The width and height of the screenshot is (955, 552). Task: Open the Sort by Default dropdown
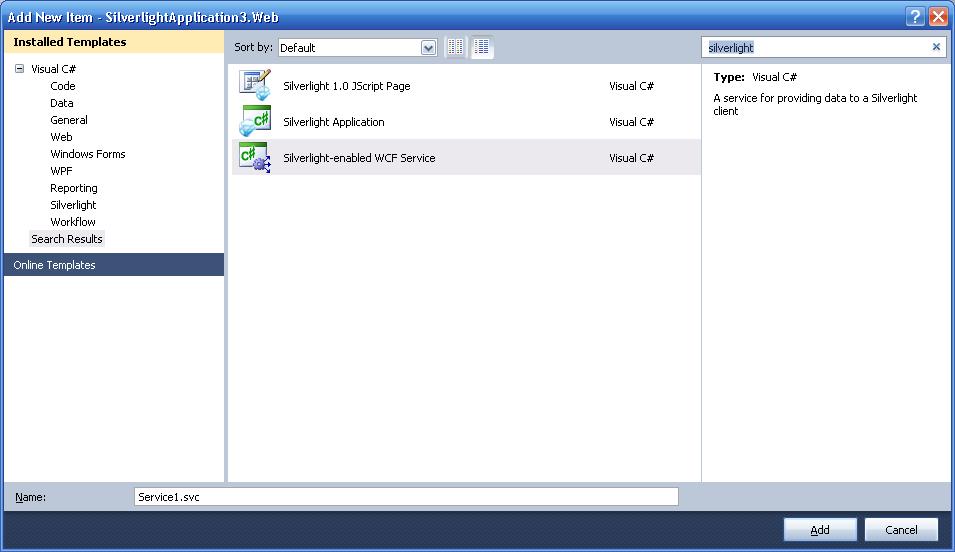[x=428, y=48]
